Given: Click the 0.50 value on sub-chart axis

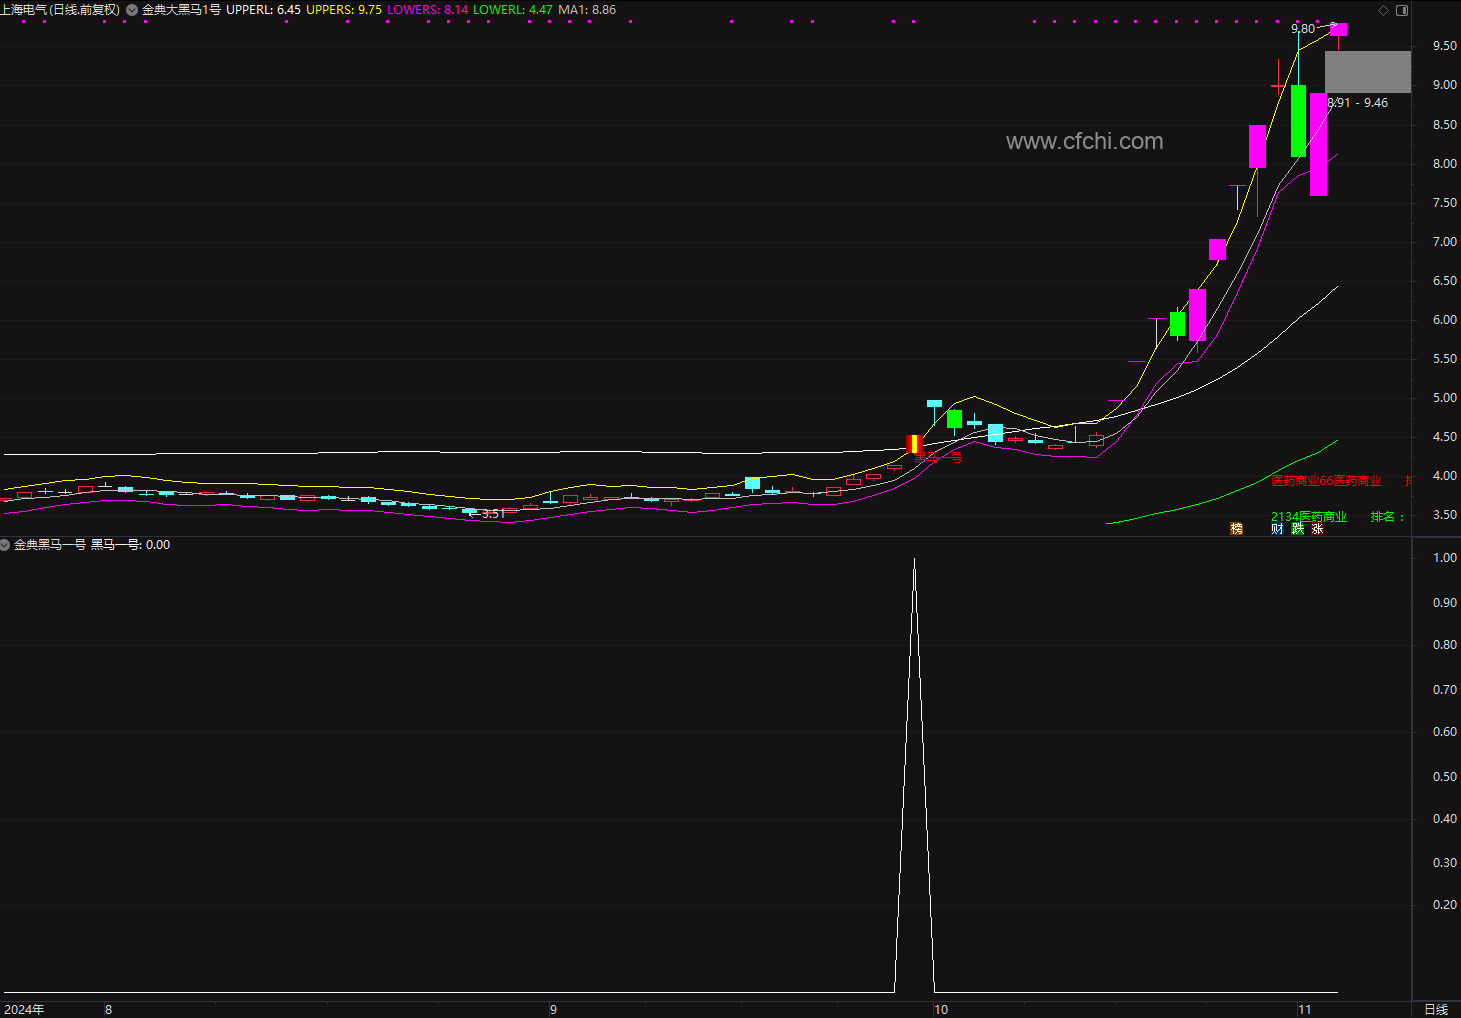Looking at the screenshot, I should tap(1444, 777).
